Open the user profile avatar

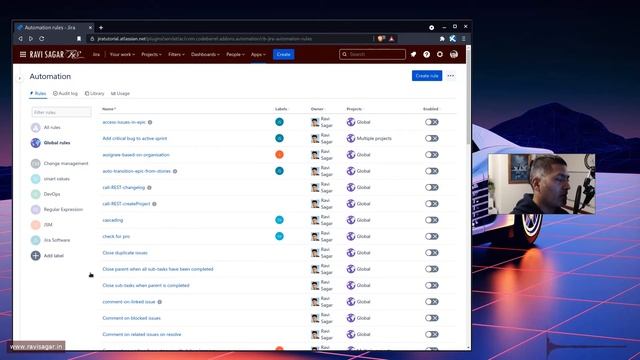pos(454,54)
